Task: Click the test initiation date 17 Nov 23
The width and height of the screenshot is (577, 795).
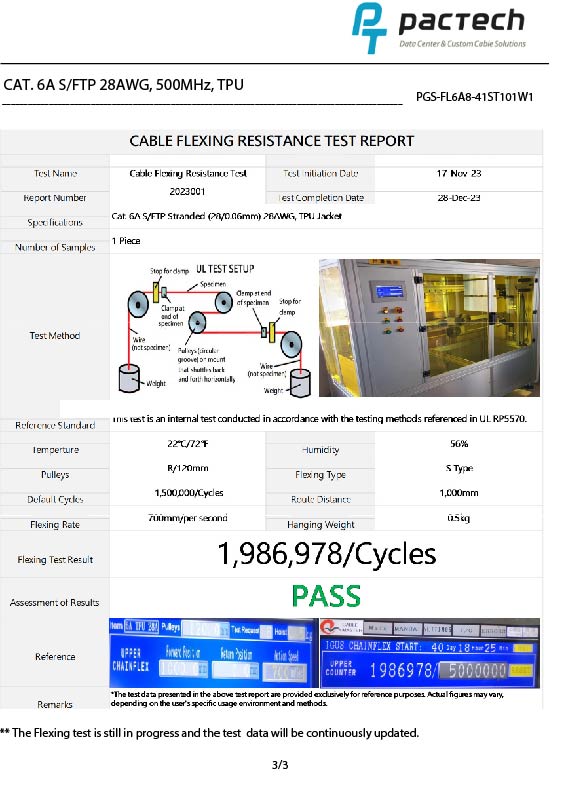Action: click(x=459, y=173)
